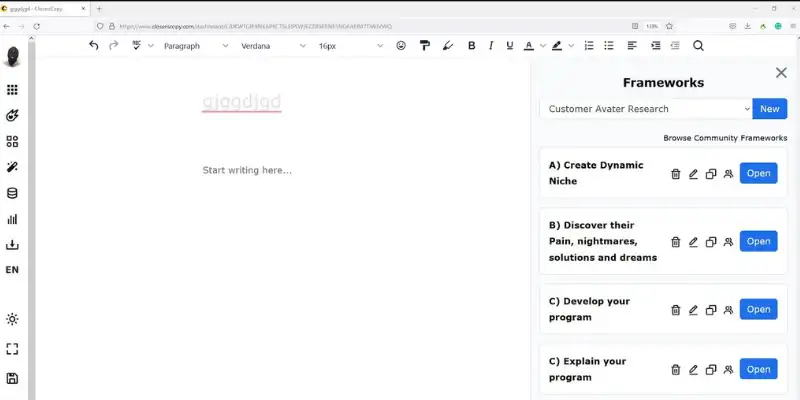Edit the Explain your program framework
This screenshot has width=800, height=400.
[x=693, y=369]
